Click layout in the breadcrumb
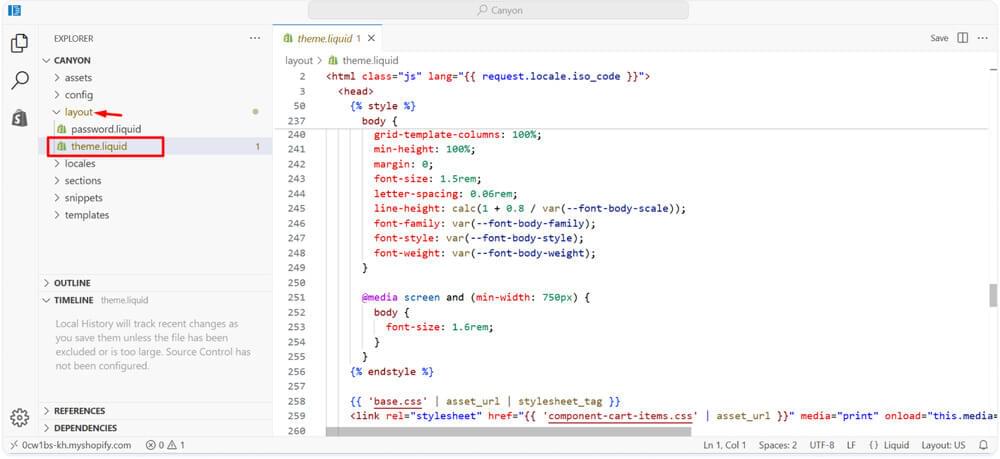This screenshot has height=459, width=1000. coord(298,61)
